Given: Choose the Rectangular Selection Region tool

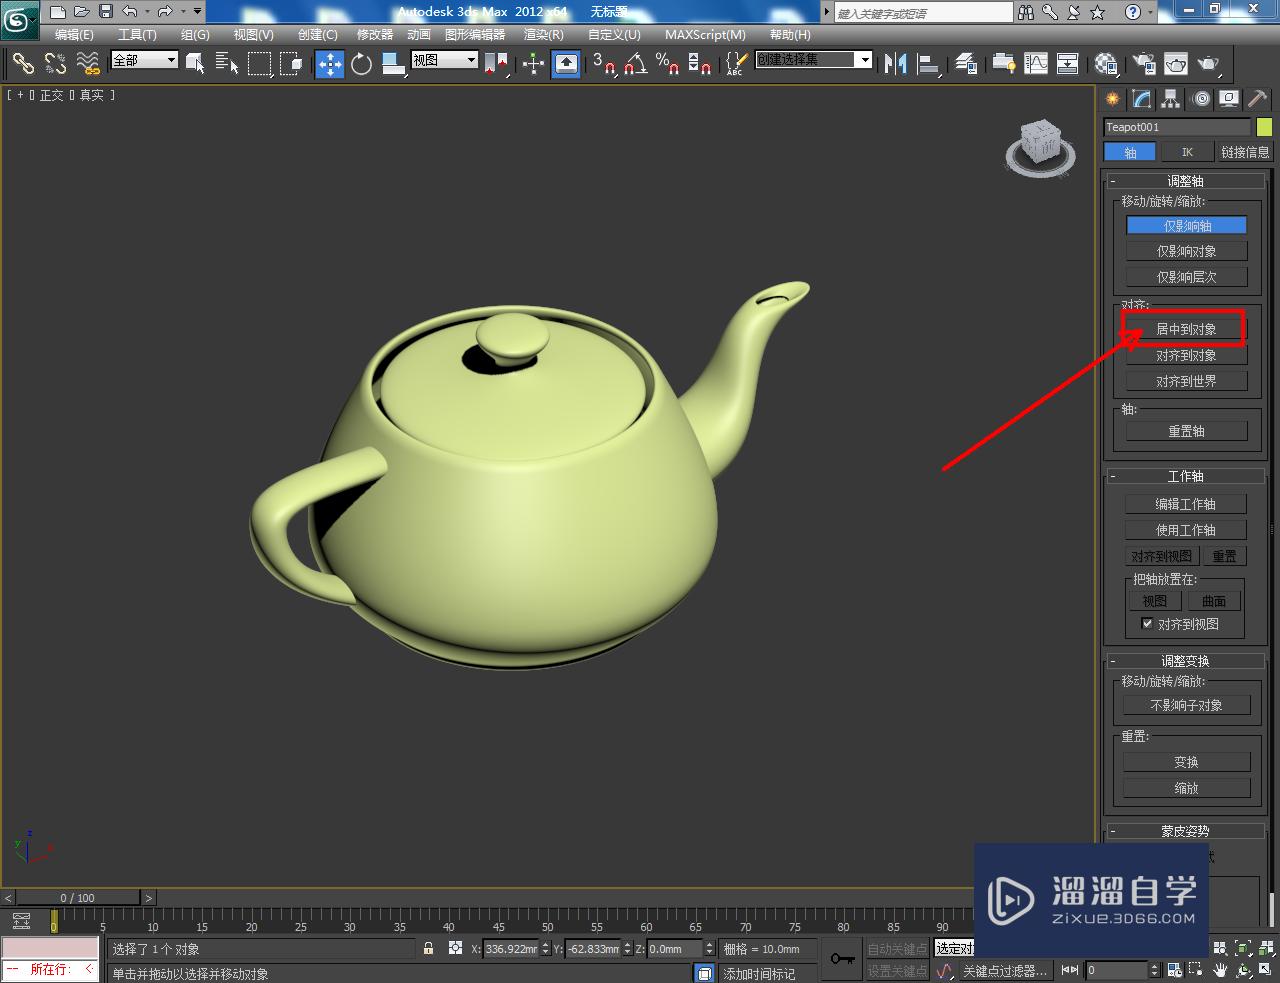Looking at the screenshot, I should click(259, 64).
